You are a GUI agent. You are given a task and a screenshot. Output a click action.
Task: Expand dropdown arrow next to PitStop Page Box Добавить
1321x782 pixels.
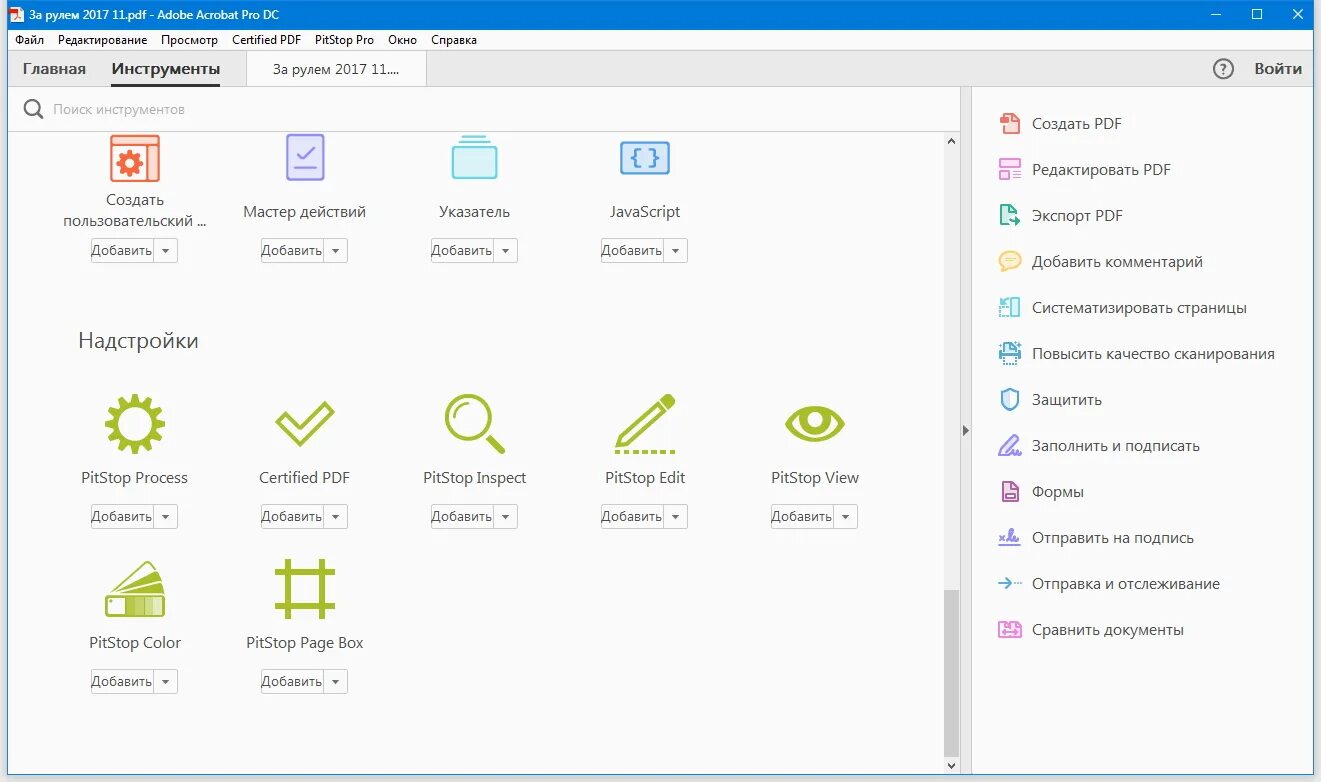(336, 681)
